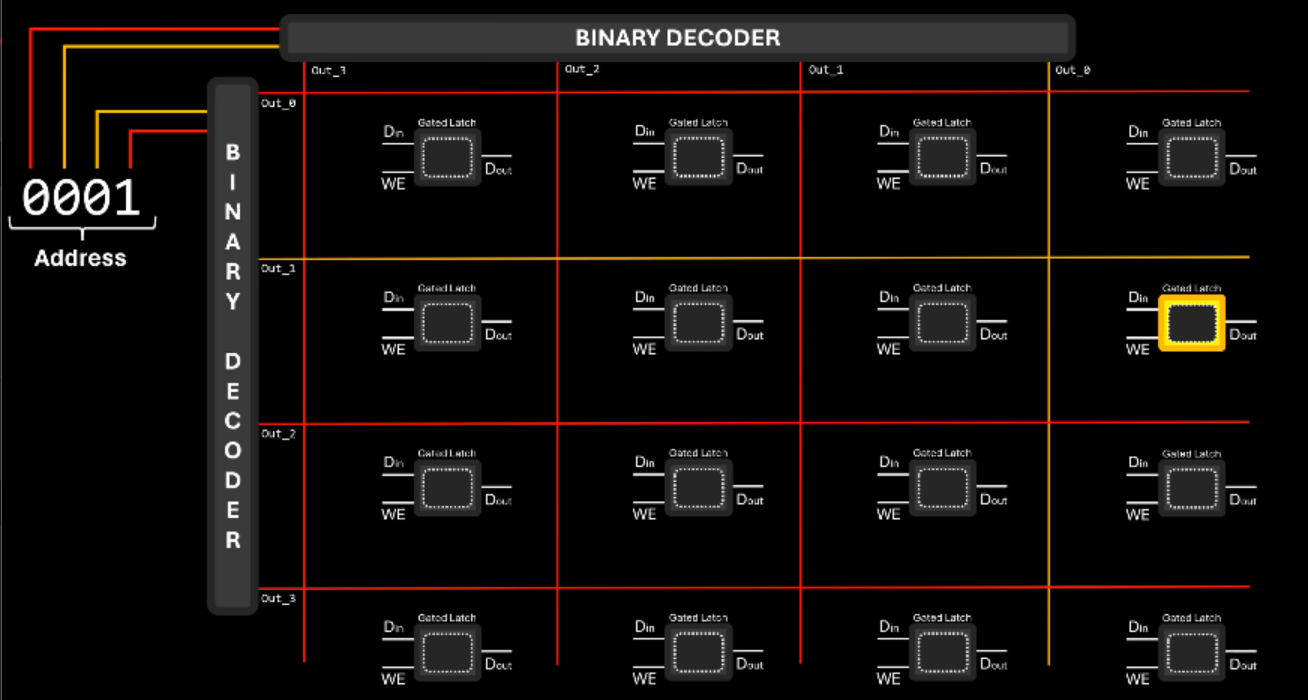Screen dimensions: 1308x700
Task: Select the Out_3 column label under top decoder
Action: 329,71
